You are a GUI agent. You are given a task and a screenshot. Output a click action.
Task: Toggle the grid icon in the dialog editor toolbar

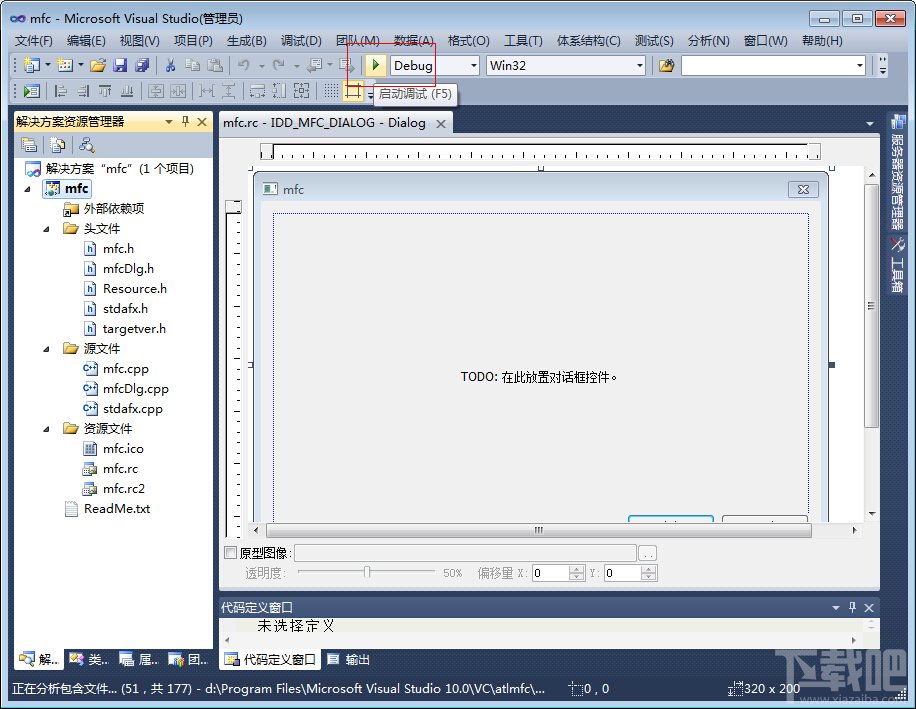click(x=332, y=88)
